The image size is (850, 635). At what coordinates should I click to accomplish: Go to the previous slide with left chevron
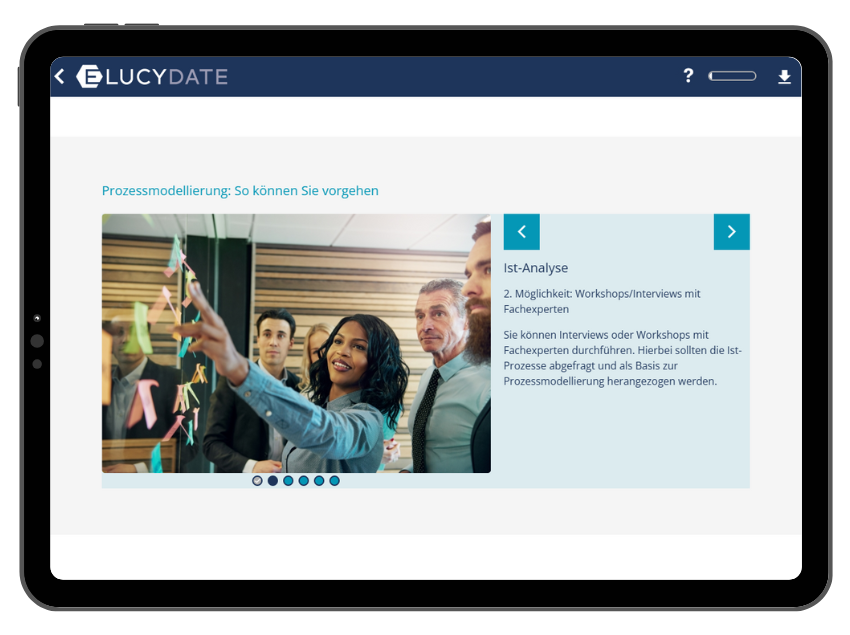click(x=521, y=232)
